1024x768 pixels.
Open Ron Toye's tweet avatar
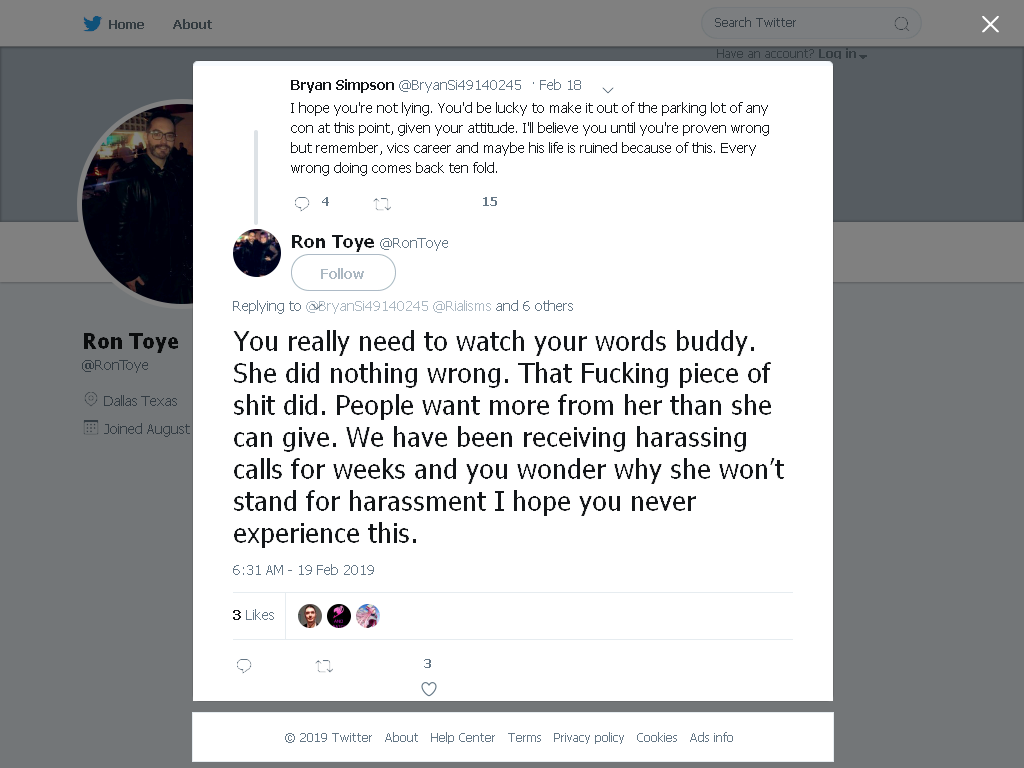click(257, 253)
